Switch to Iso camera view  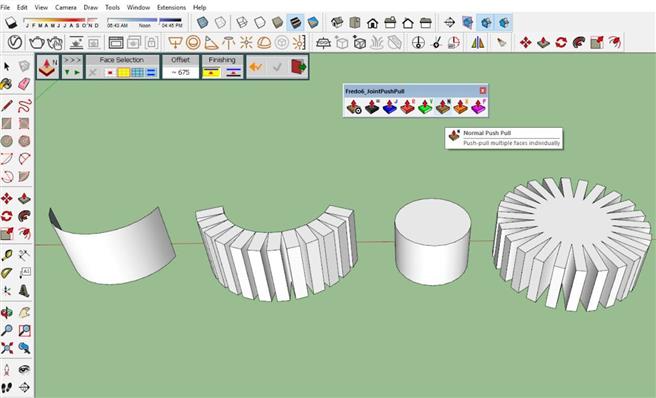click(x=337, y=22)
